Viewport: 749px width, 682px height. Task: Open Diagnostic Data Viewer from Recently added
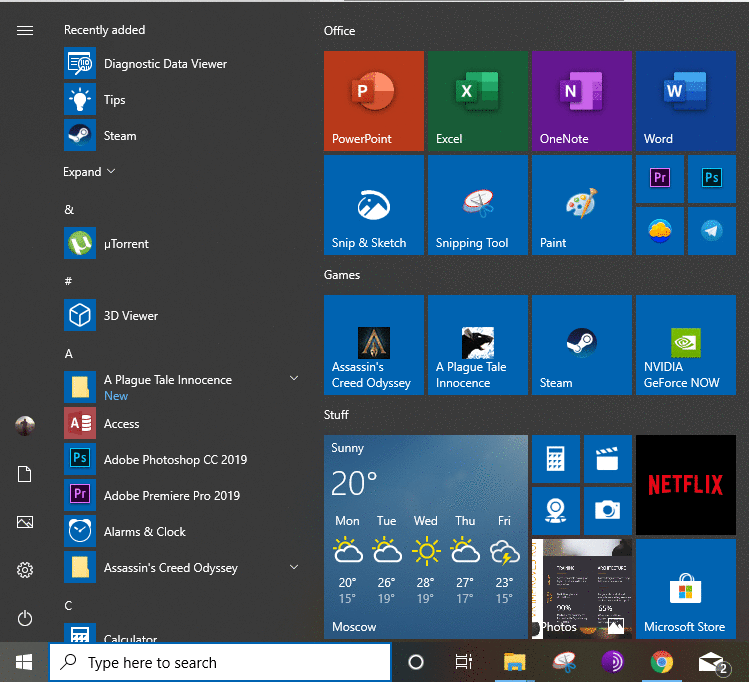click(184, 64)
